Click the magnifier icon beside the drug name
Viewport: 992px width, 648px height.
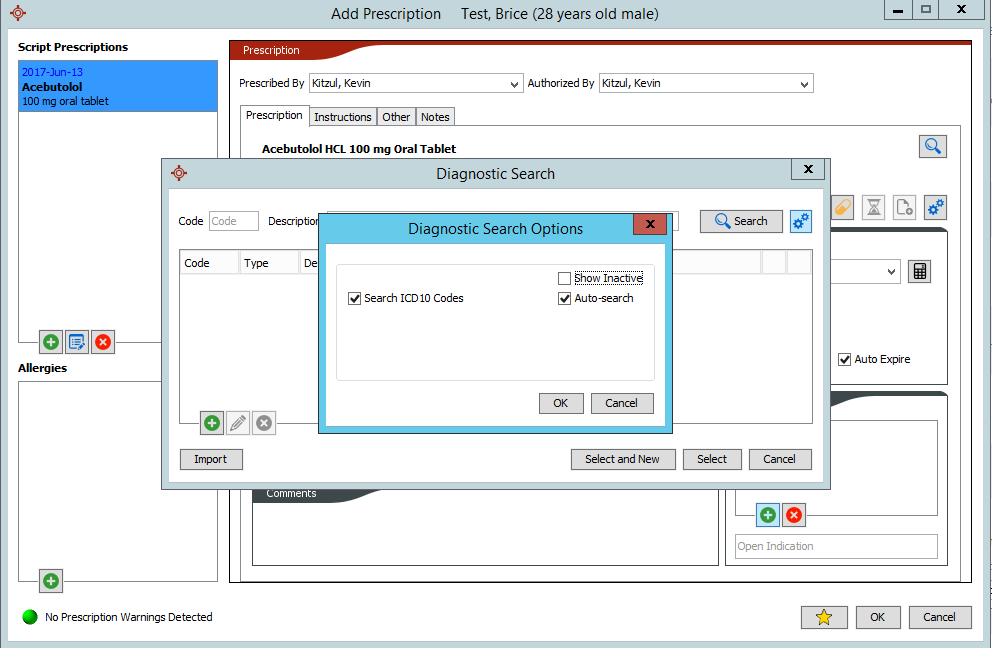(x=932, y=147)
